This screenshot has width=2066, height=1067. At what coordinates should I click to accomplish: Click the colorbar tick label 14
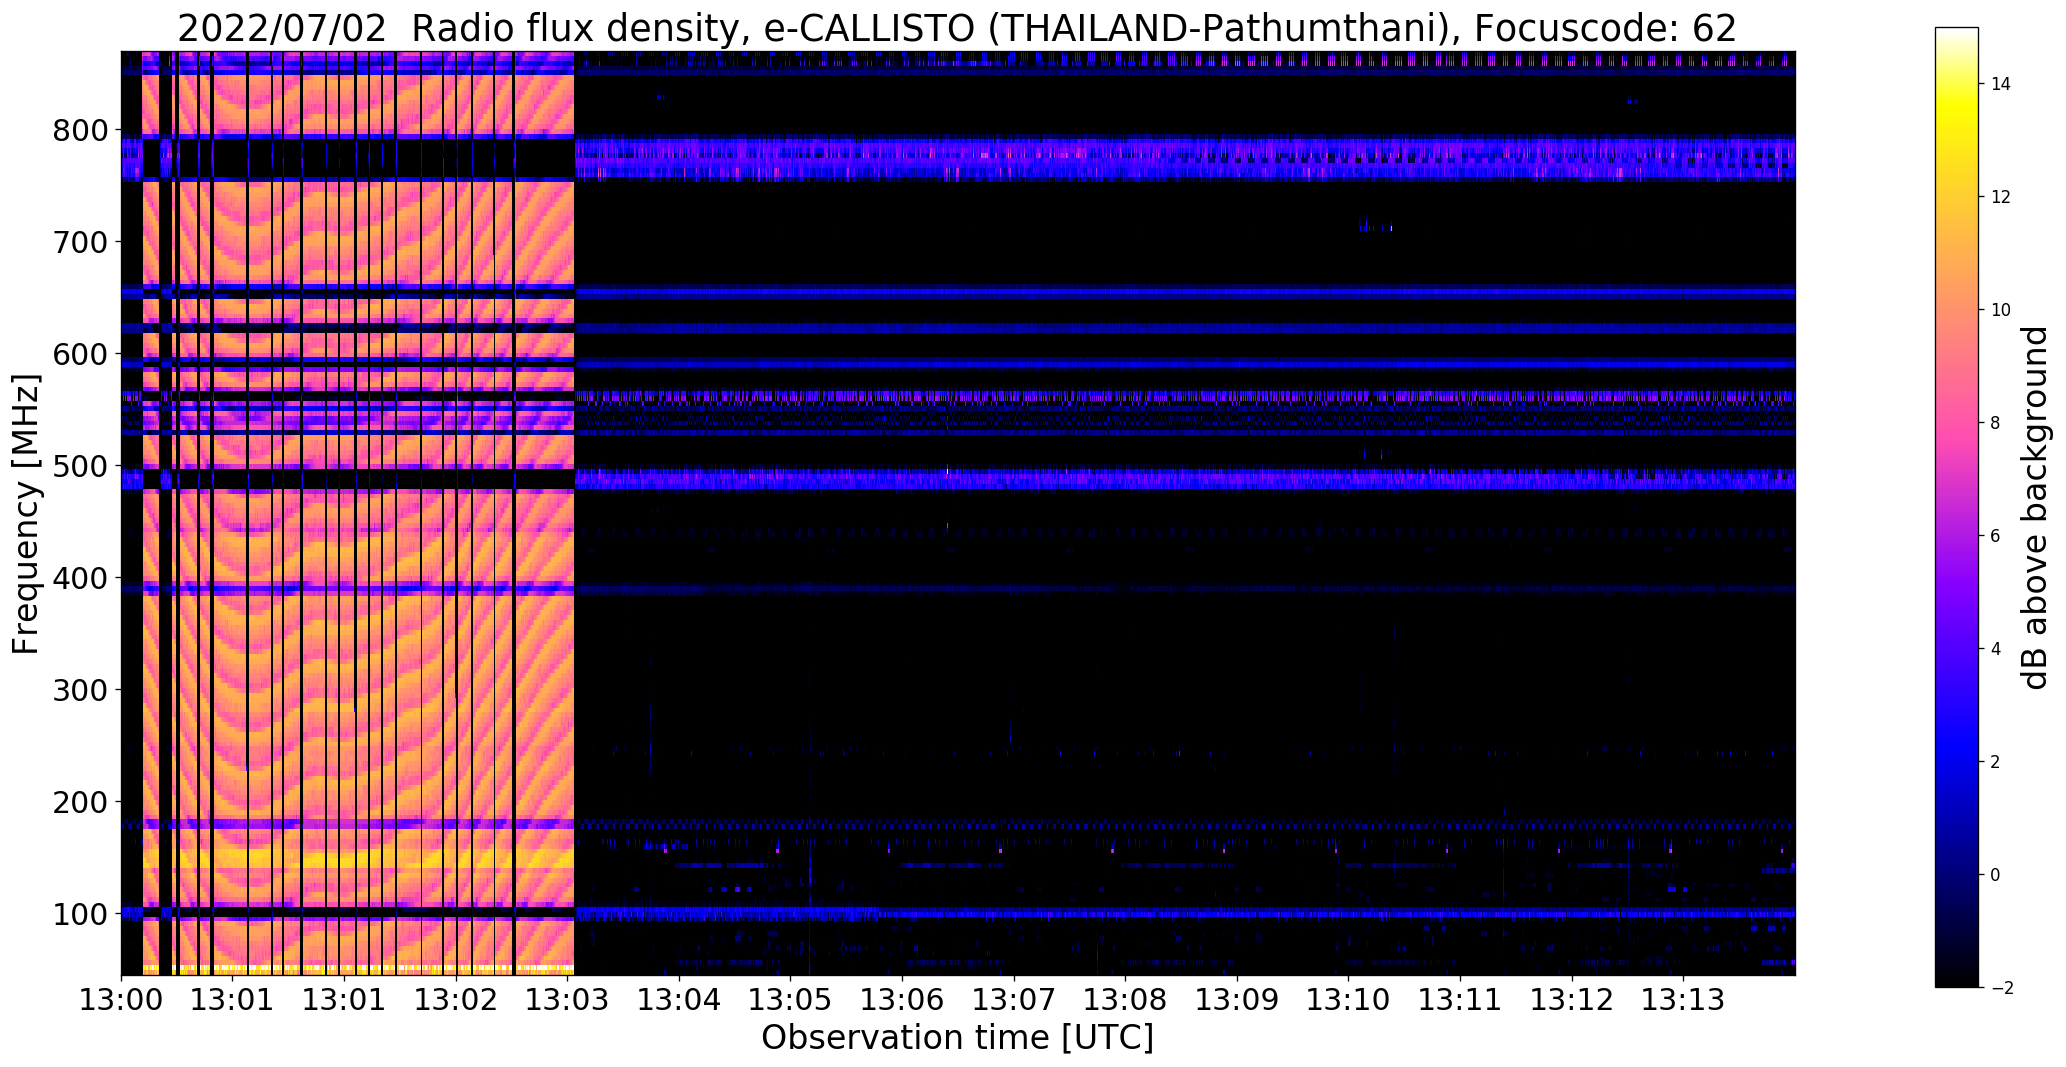[2000, 84]
